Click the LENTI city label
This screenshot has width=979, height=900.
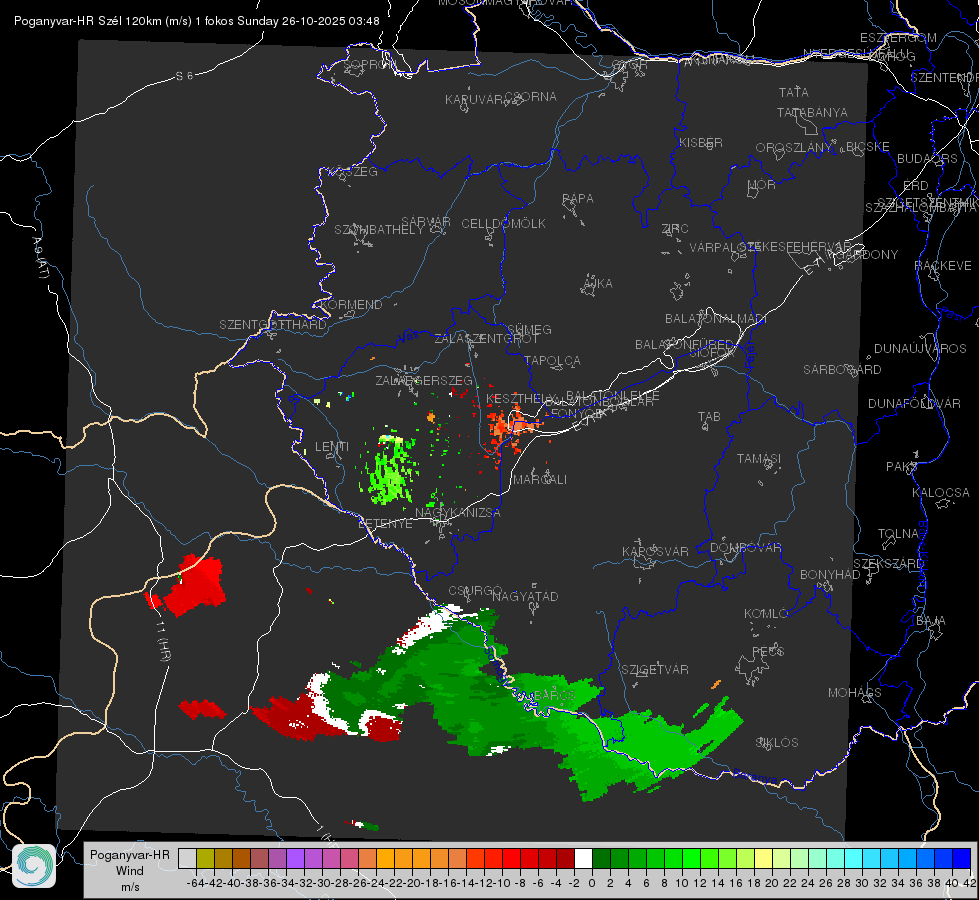click(x=332, y=447)
